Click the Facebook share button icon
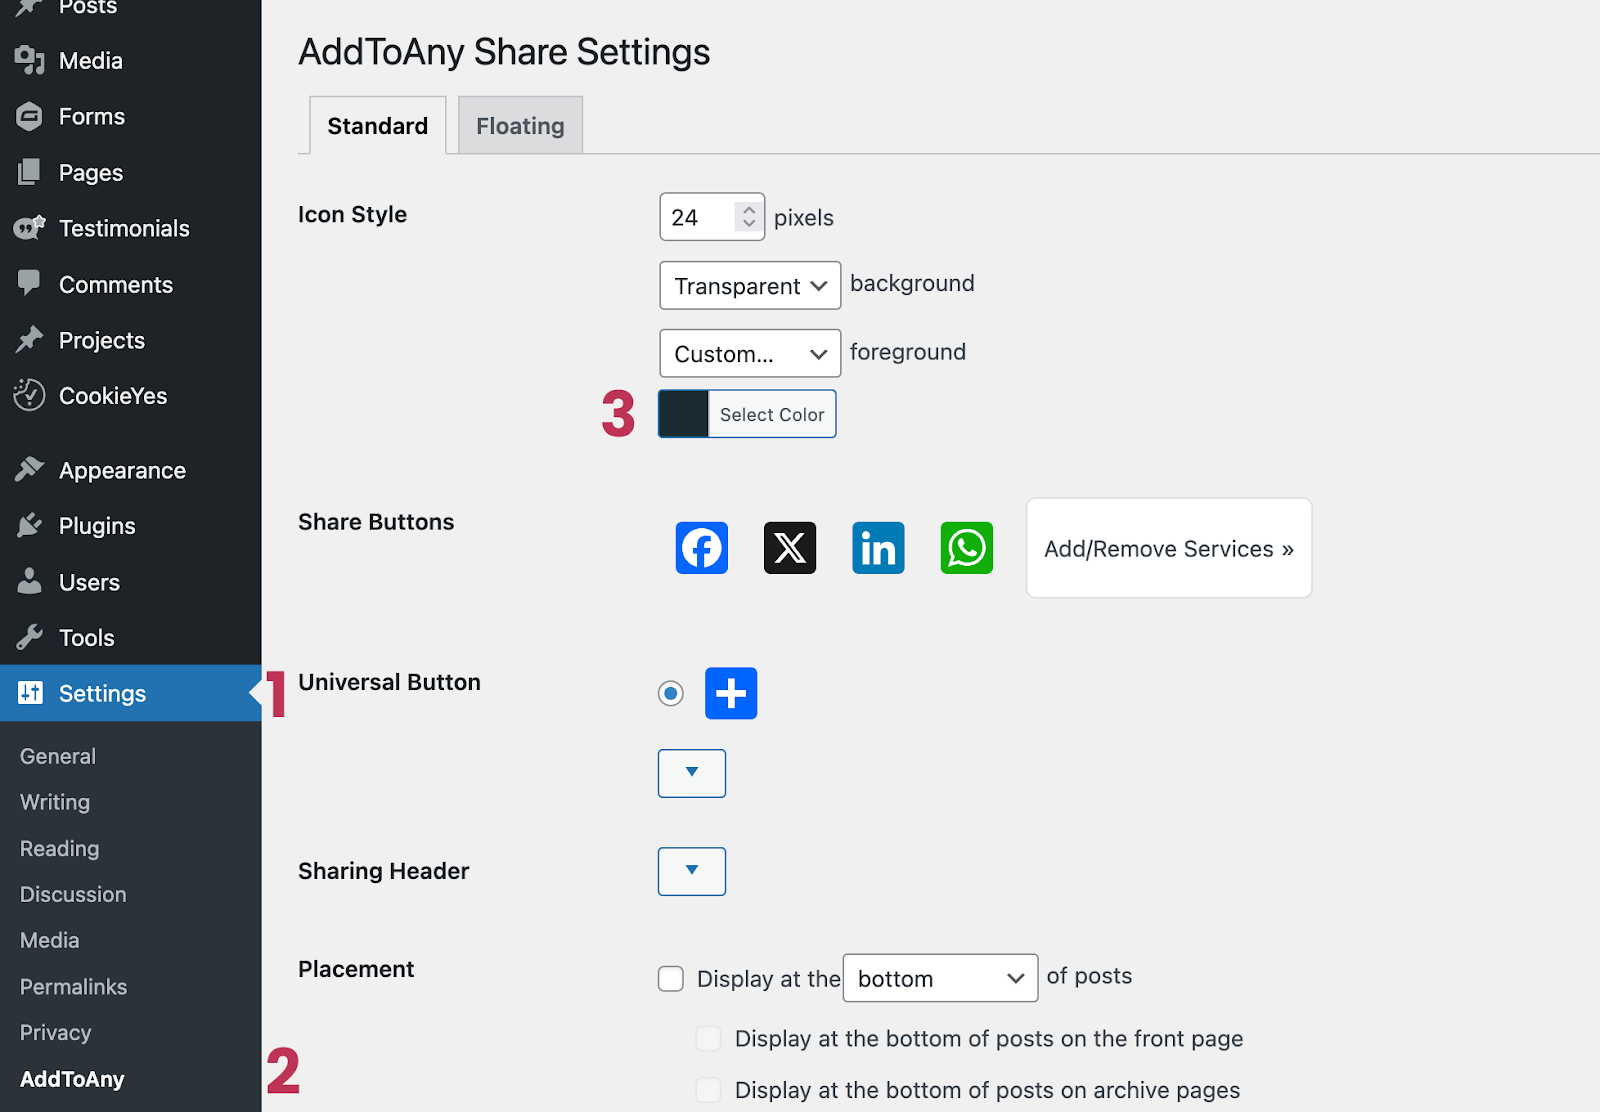Viewport: 1600px width, 1112px height. (x=701, y=548)
